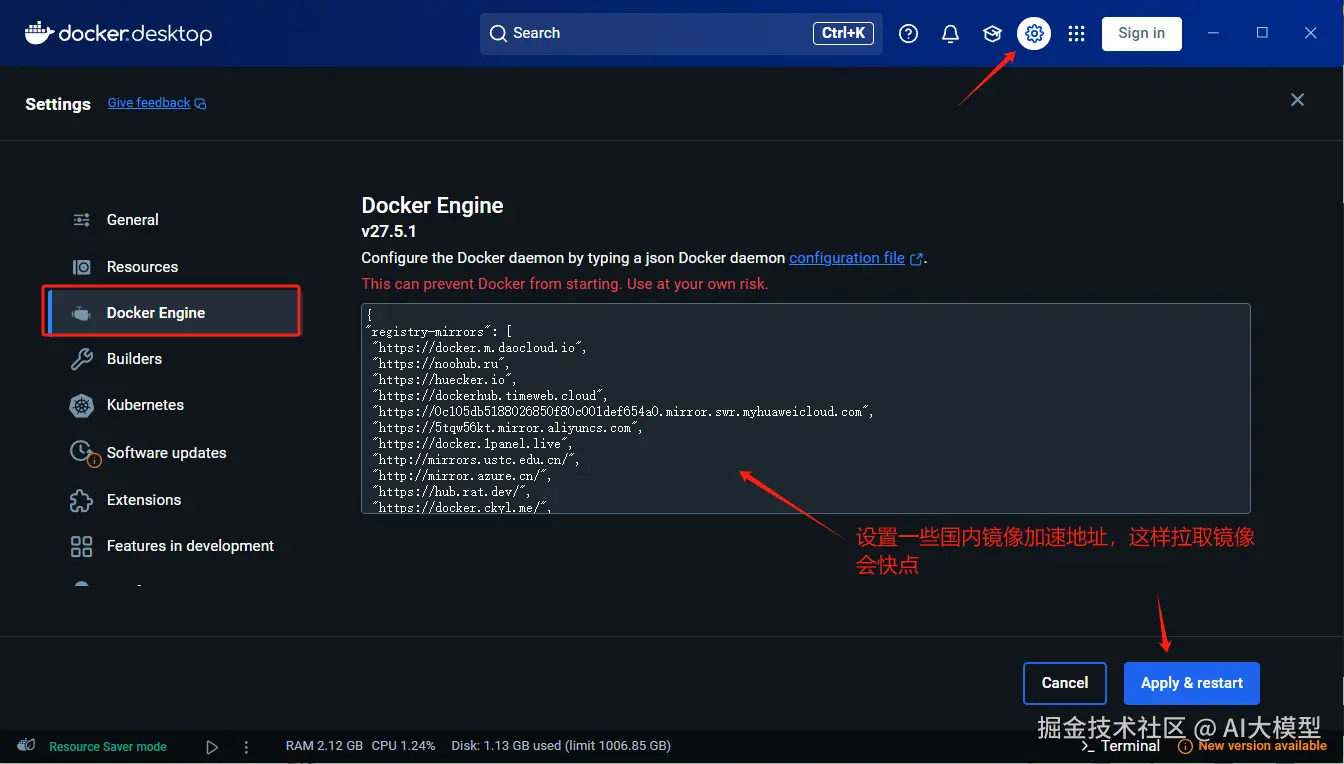The width and height of the screenshot is (1344, 764).
Task: Click the Disk 1.13 GB used entry
Action: click(561, 746)
